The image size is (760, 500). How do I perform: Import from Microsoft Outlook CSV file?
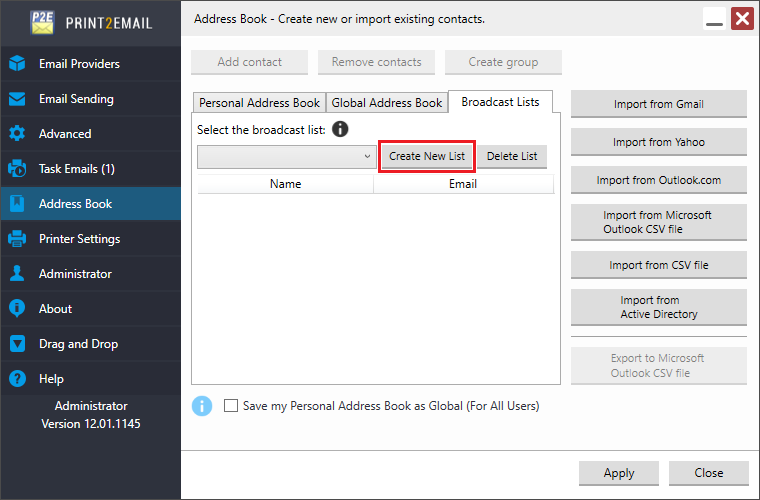[659, 222]
